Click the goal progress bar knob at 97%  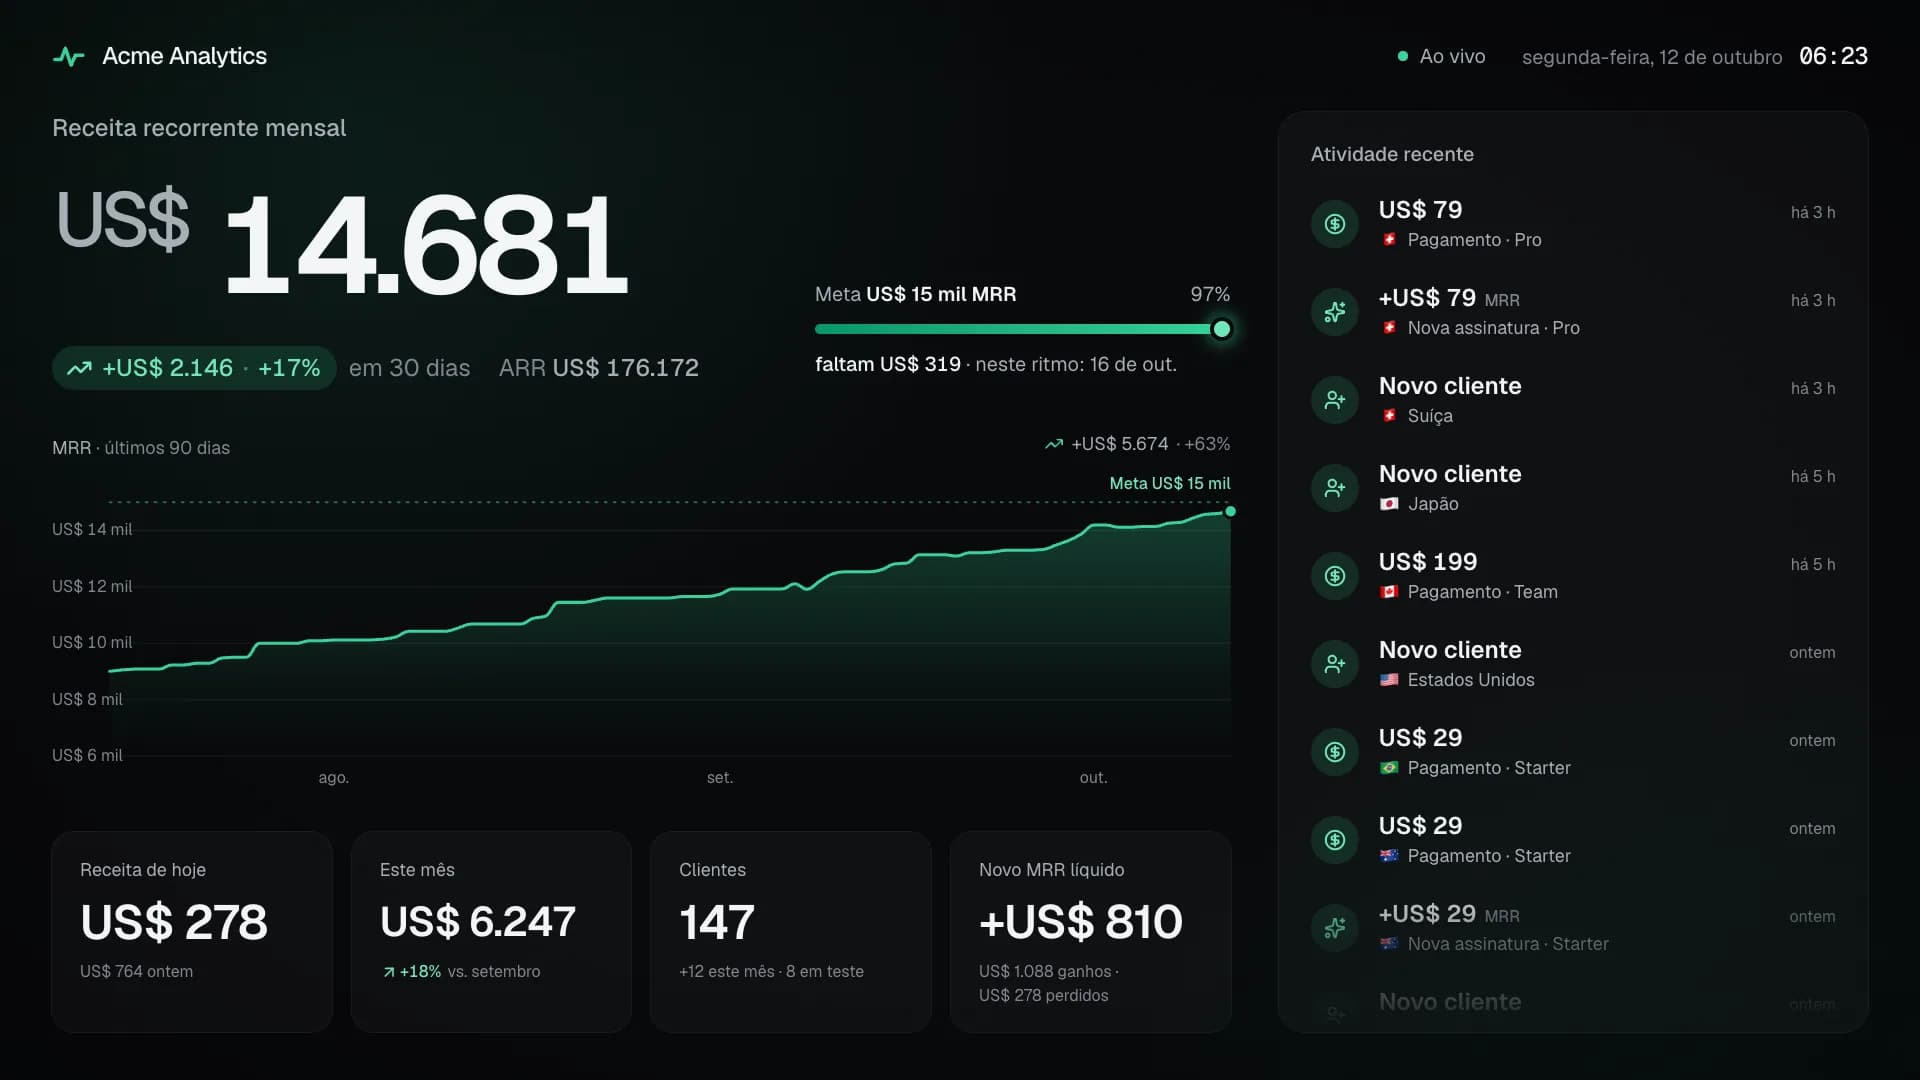1221,329
